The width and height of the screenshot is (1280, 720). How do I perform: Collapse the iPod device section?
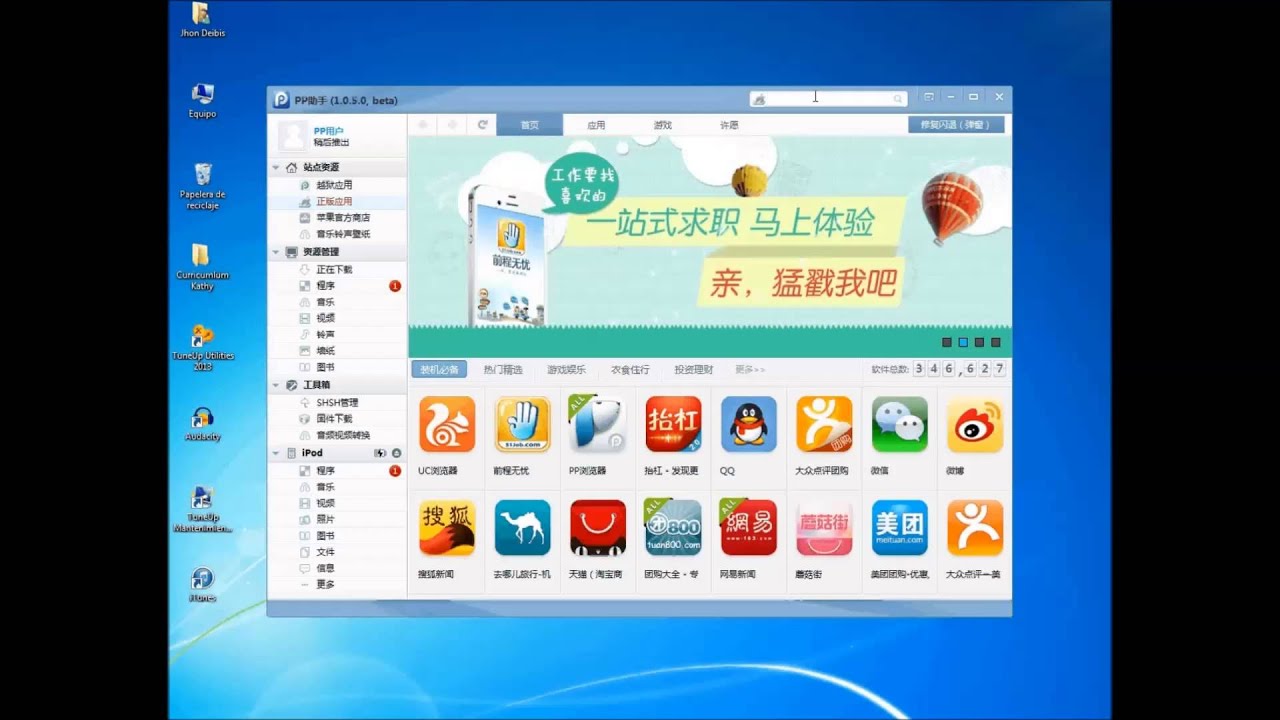pos(276,453)
